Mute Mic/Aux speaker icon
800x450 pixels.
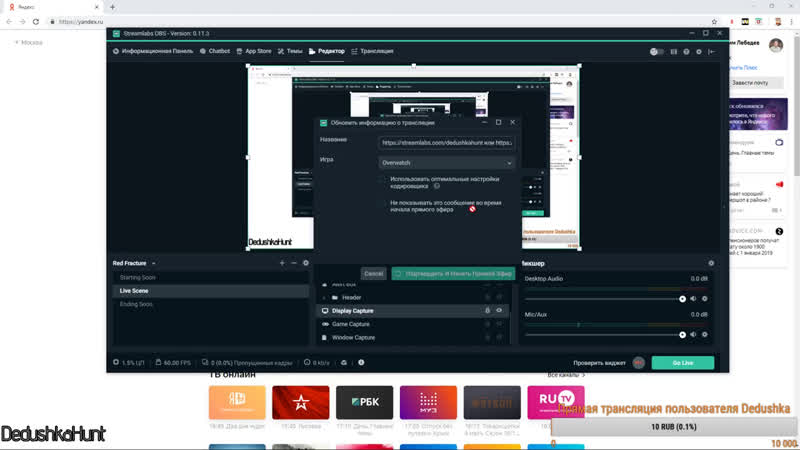(693, 335)
